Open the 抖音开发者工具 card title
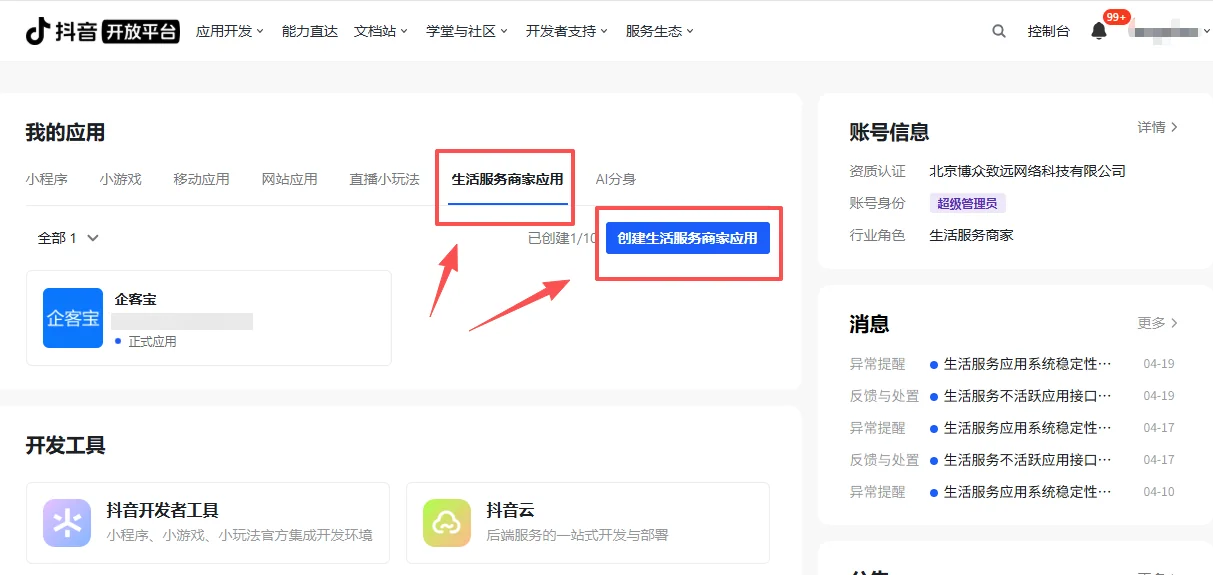Image resolution: width=1213 pixels, height=575 pixels. point(163,510)
